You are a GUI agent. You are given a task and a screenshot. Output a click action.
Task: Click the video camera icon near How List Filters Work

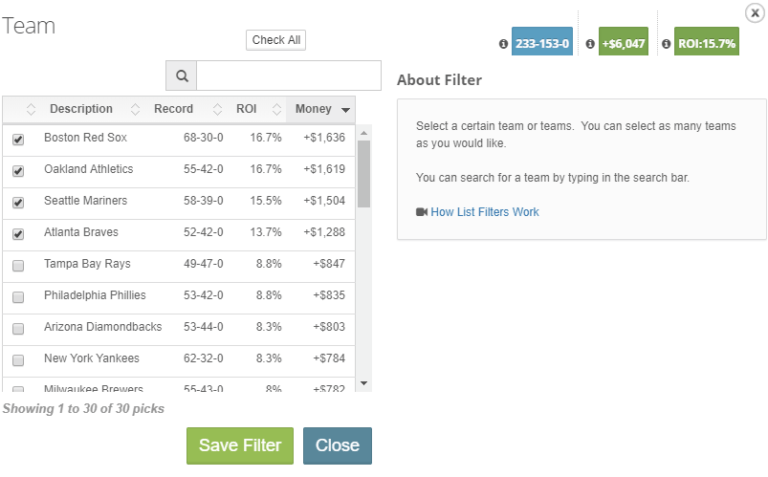point(422,212)
